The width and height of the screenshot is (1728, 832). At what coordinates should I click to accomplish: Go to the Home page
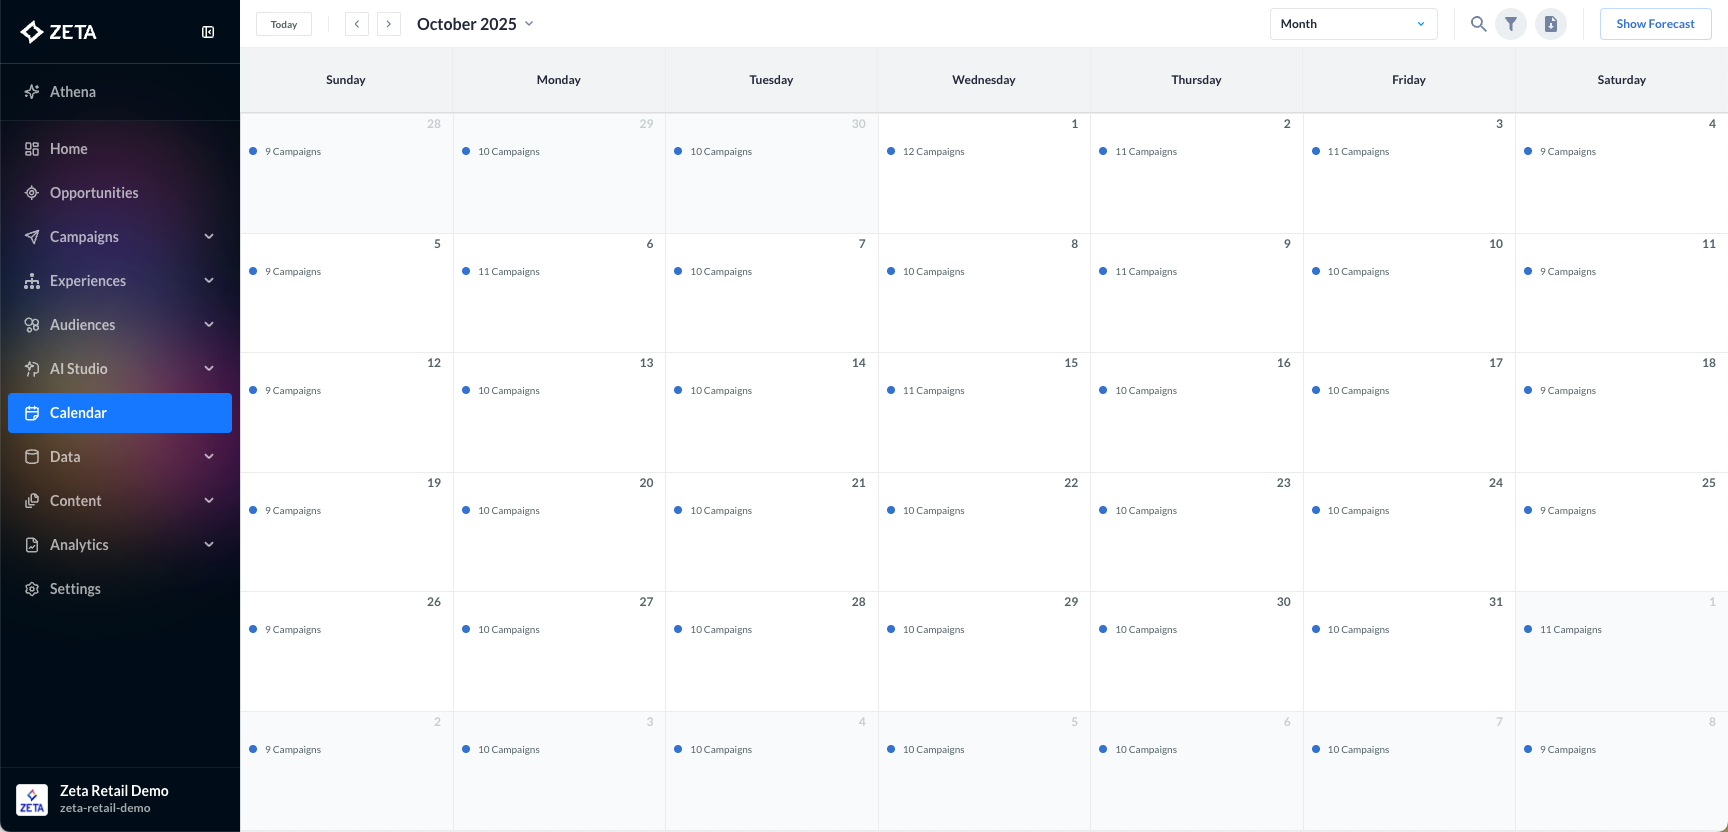click(68, 149)
